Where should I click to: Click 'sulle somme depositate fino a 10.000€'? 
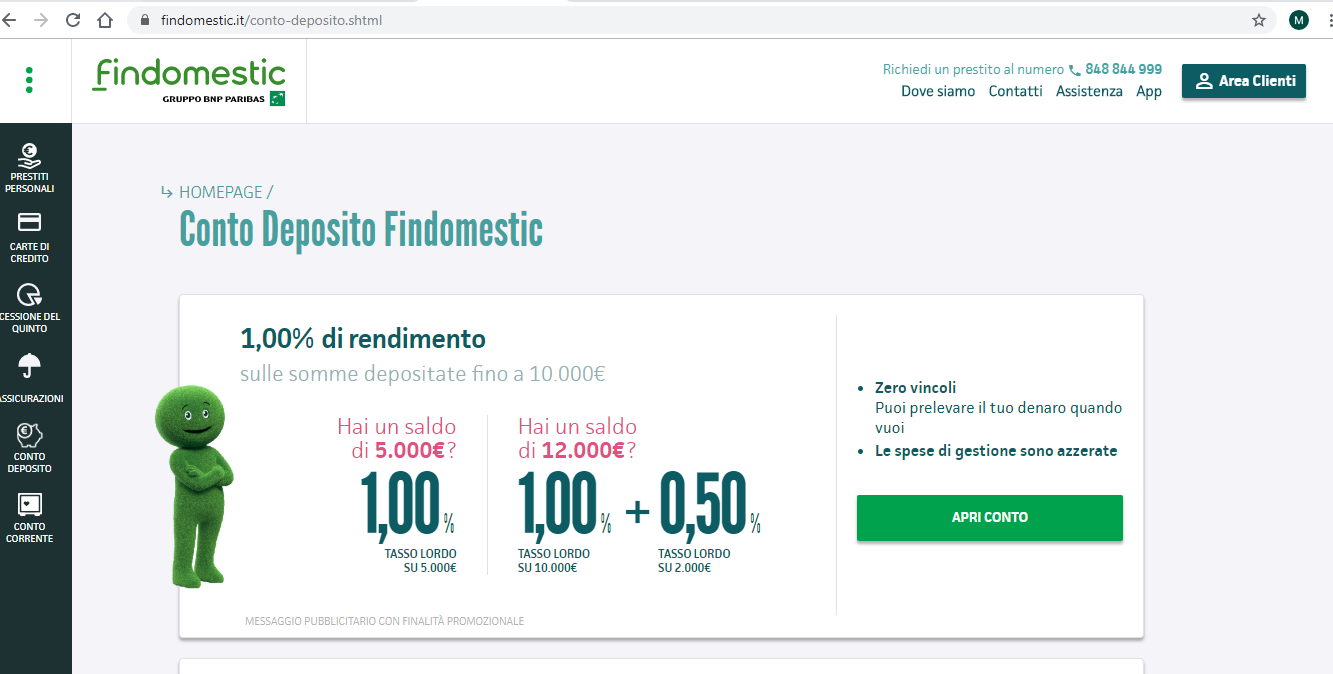pos(422,375)
